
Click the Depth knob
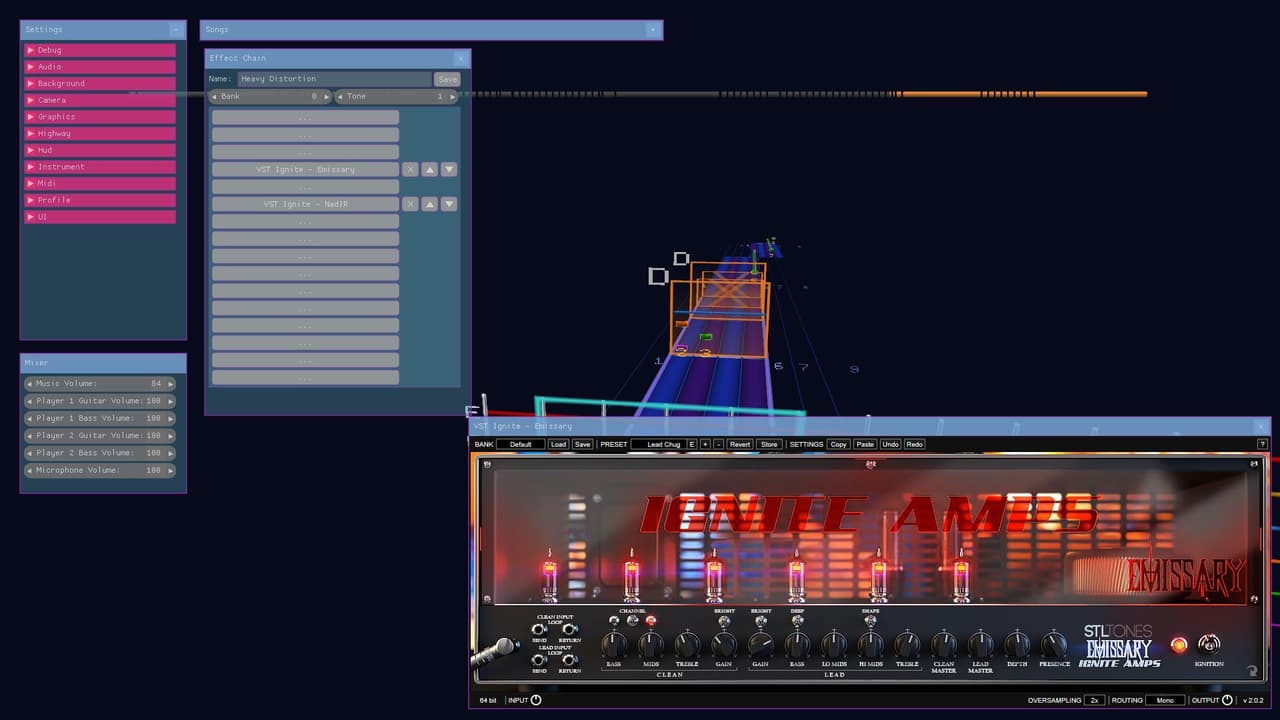tap(1017, 645)
